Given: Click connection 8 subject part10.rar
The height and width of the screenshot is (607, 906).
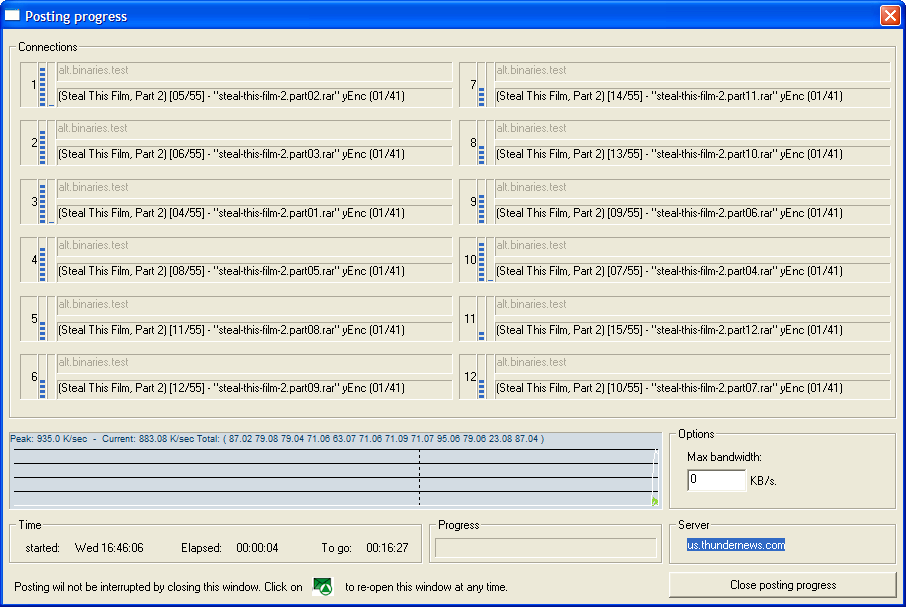Looking at the screenshot, I should [692, 155].
